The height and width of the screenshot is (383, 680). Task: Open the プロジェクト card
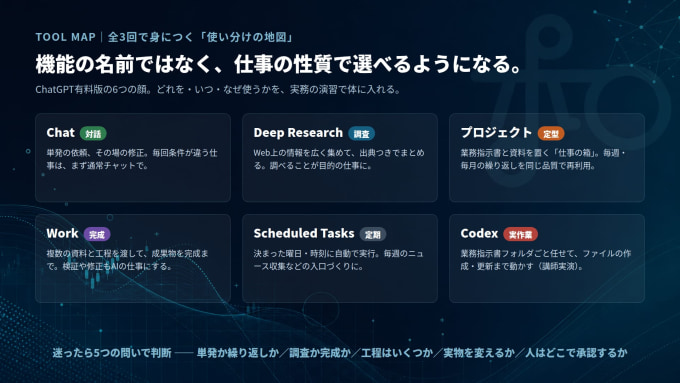pyautogui.click(x=546, y=157)
